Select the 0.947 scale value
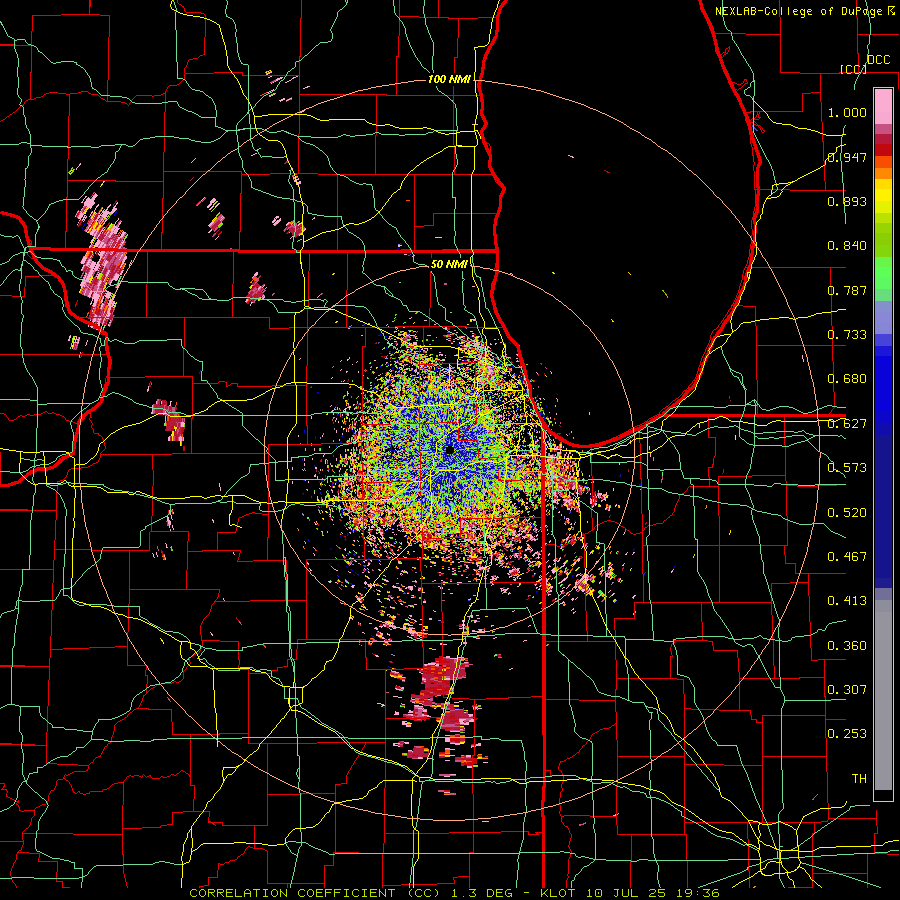The width and height of the screenshot is (900, 900). pos(847,157)
